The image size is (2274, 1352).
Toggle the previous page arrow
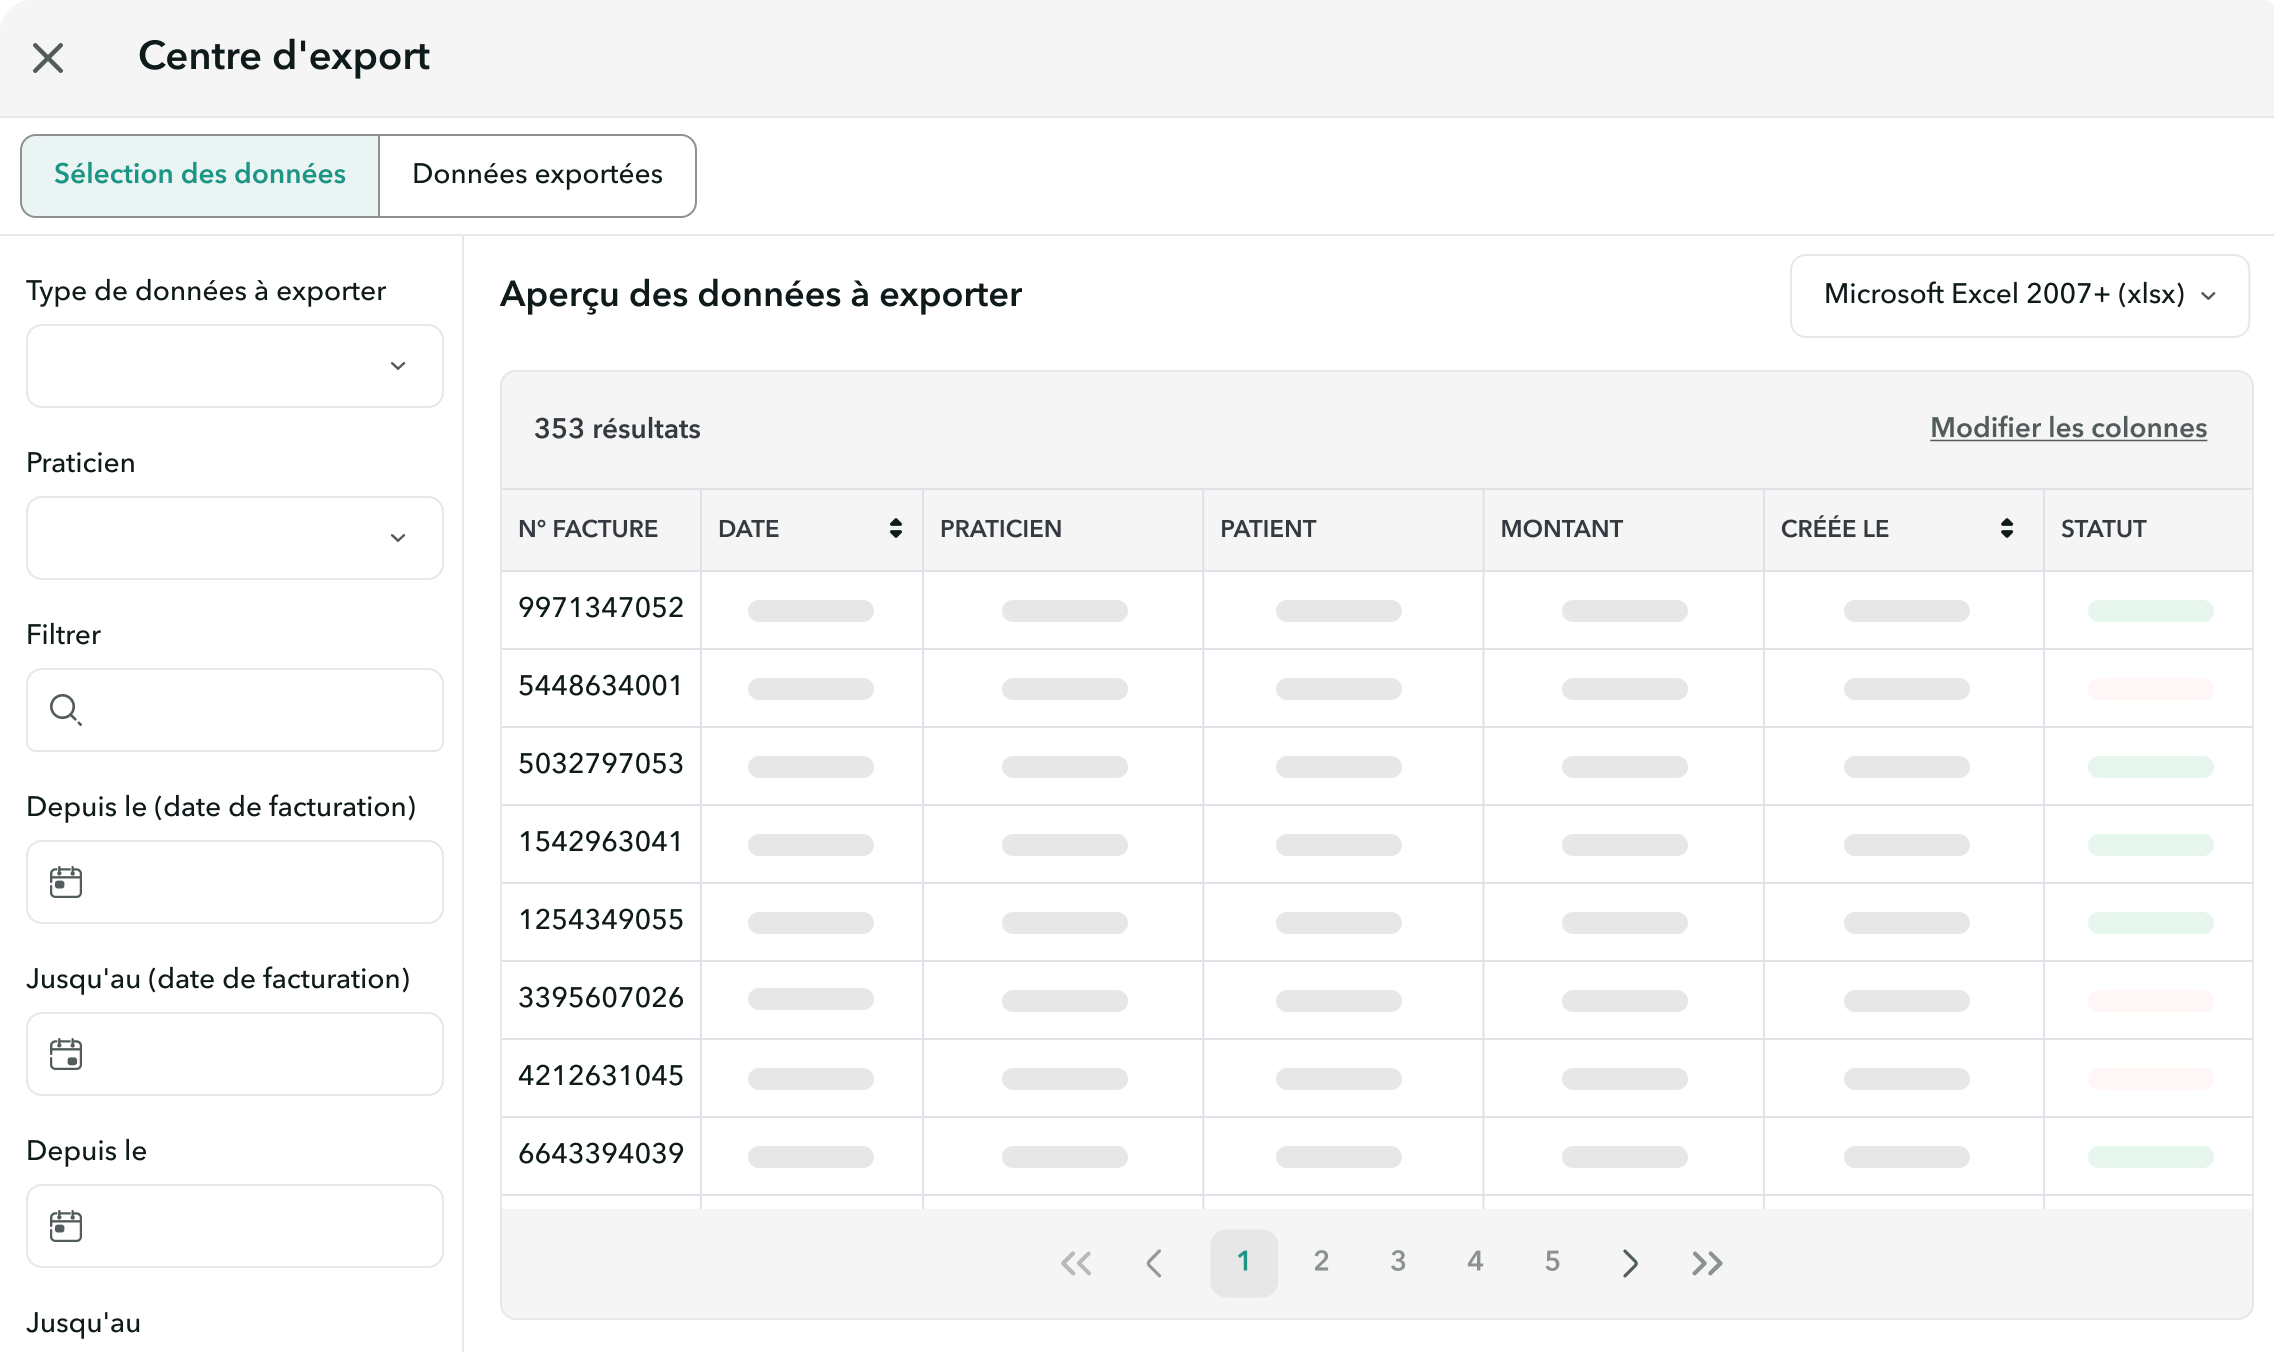coord(1155,1262)
